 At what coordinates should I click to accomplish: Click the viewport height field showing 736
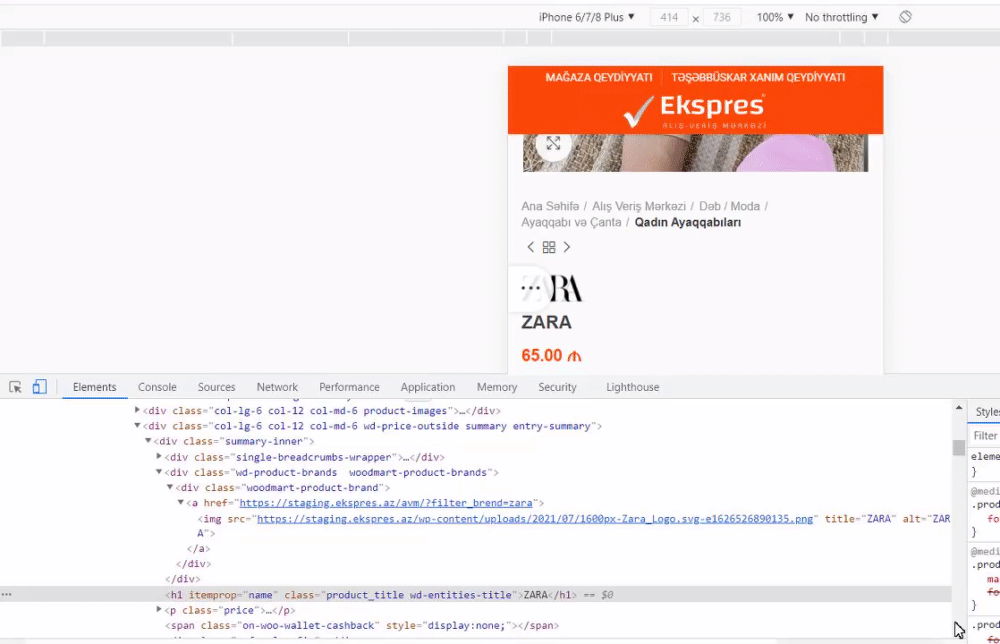[x=722, y=17]
